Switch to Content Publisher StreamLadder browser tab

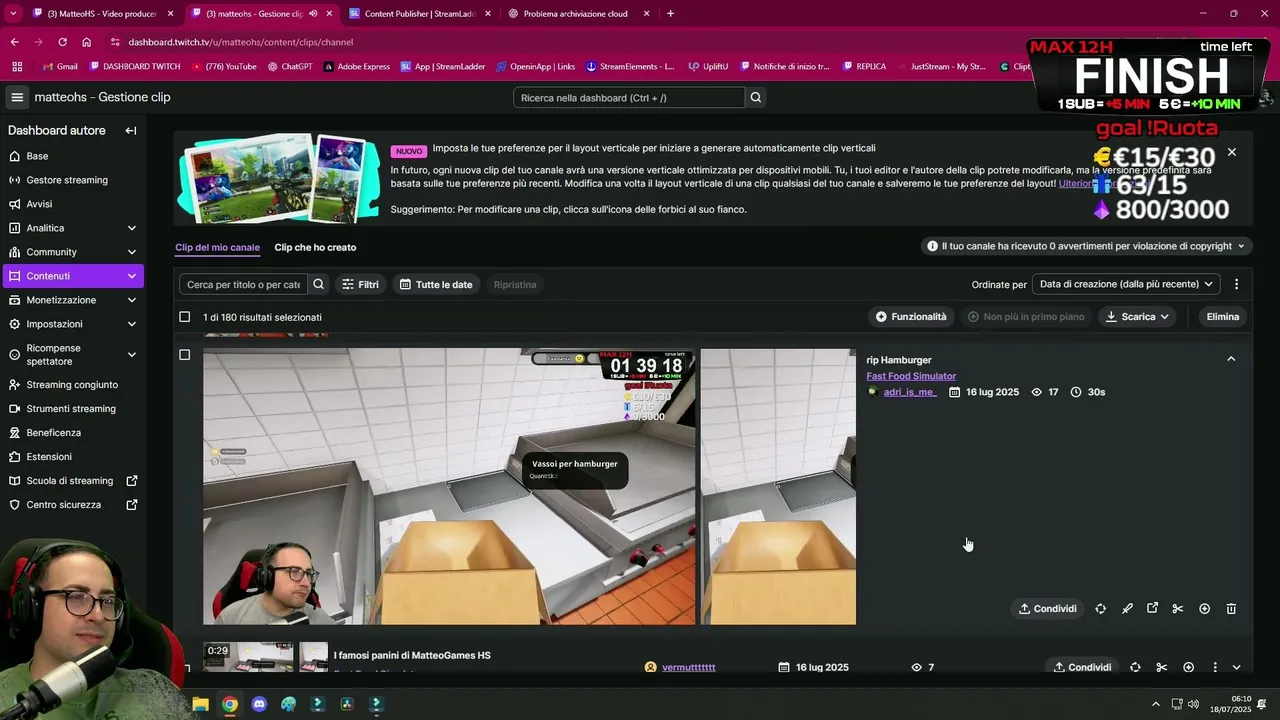(419, 14)
